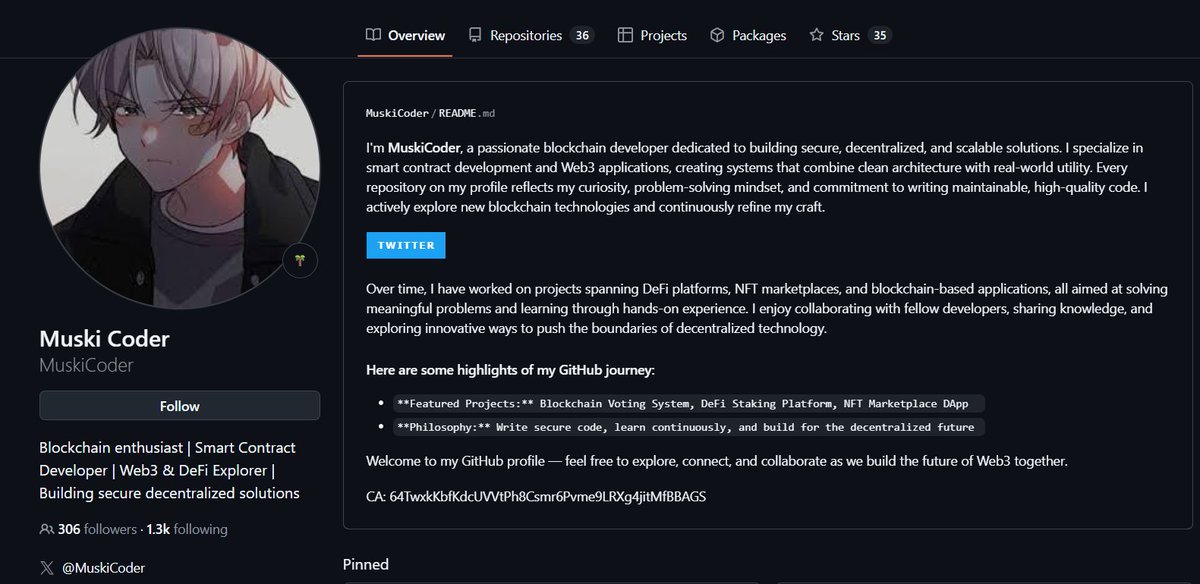Open Projects via its table icon
The image size is (1200, 584).
[x=624, y=34]
